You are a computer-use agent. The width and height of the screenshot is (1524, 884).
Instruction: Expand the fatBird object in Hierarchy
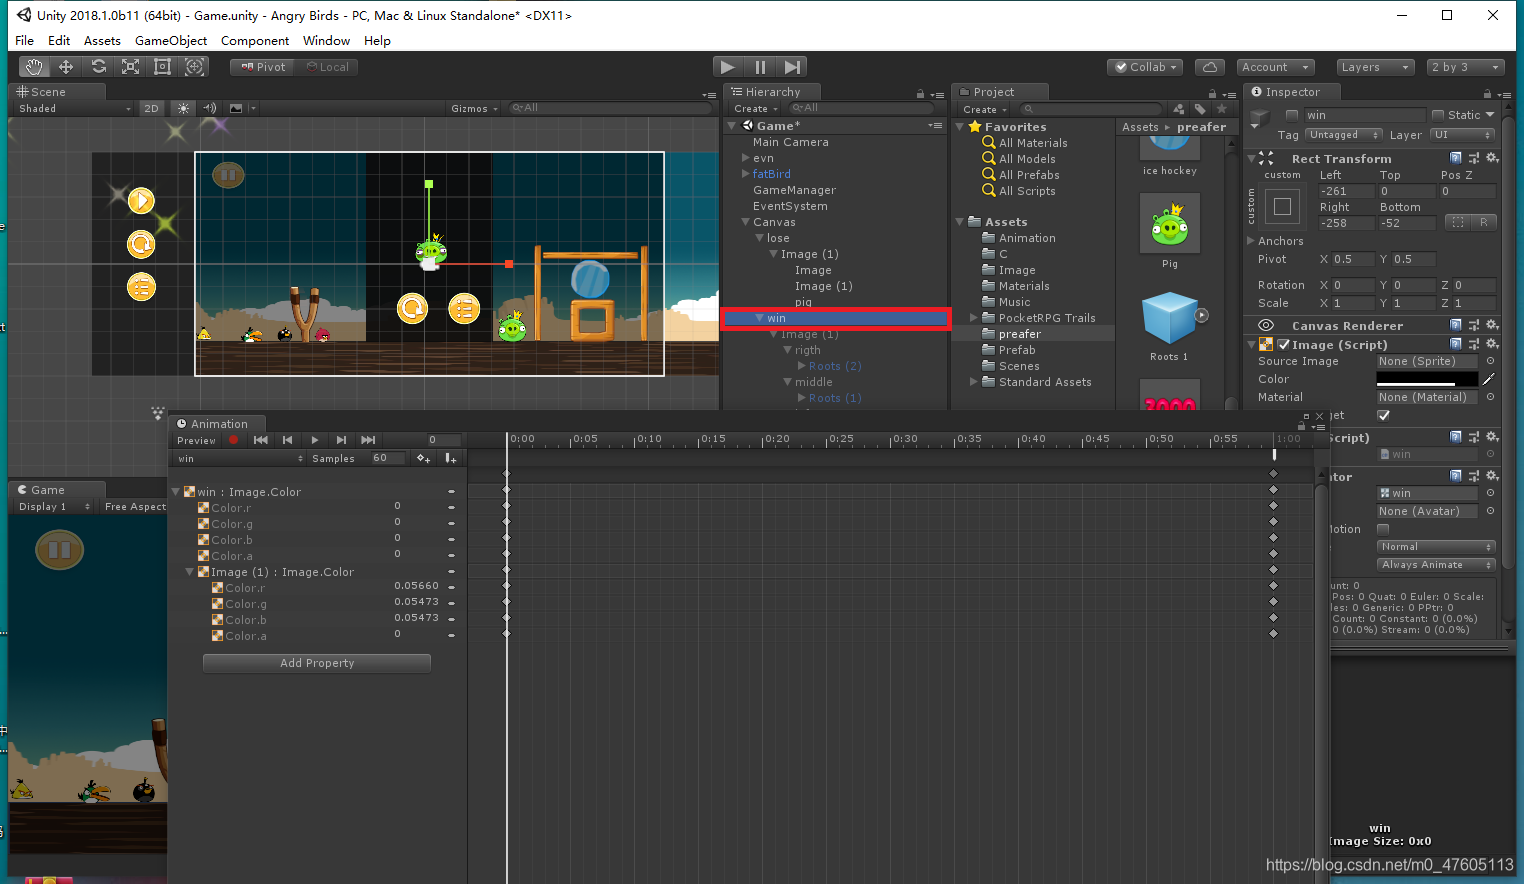[745, 174]
